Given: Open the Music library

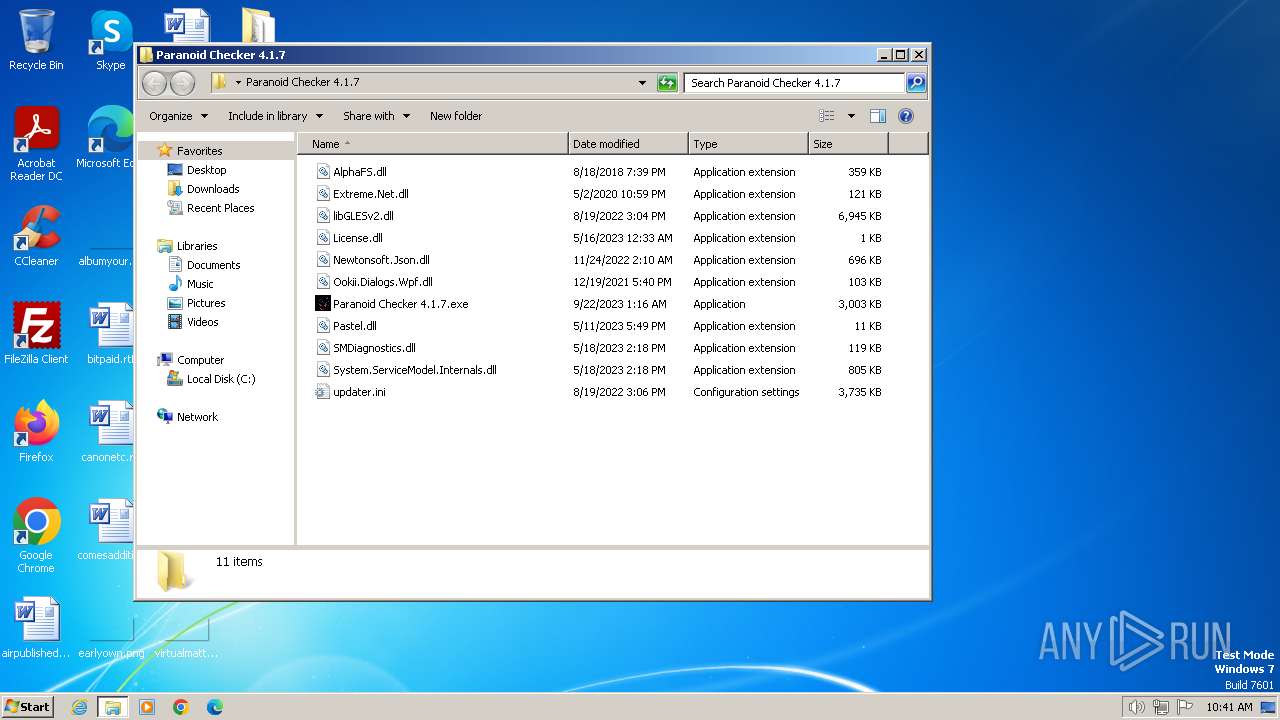Looking at the screenshot, I should coord(200,284).
